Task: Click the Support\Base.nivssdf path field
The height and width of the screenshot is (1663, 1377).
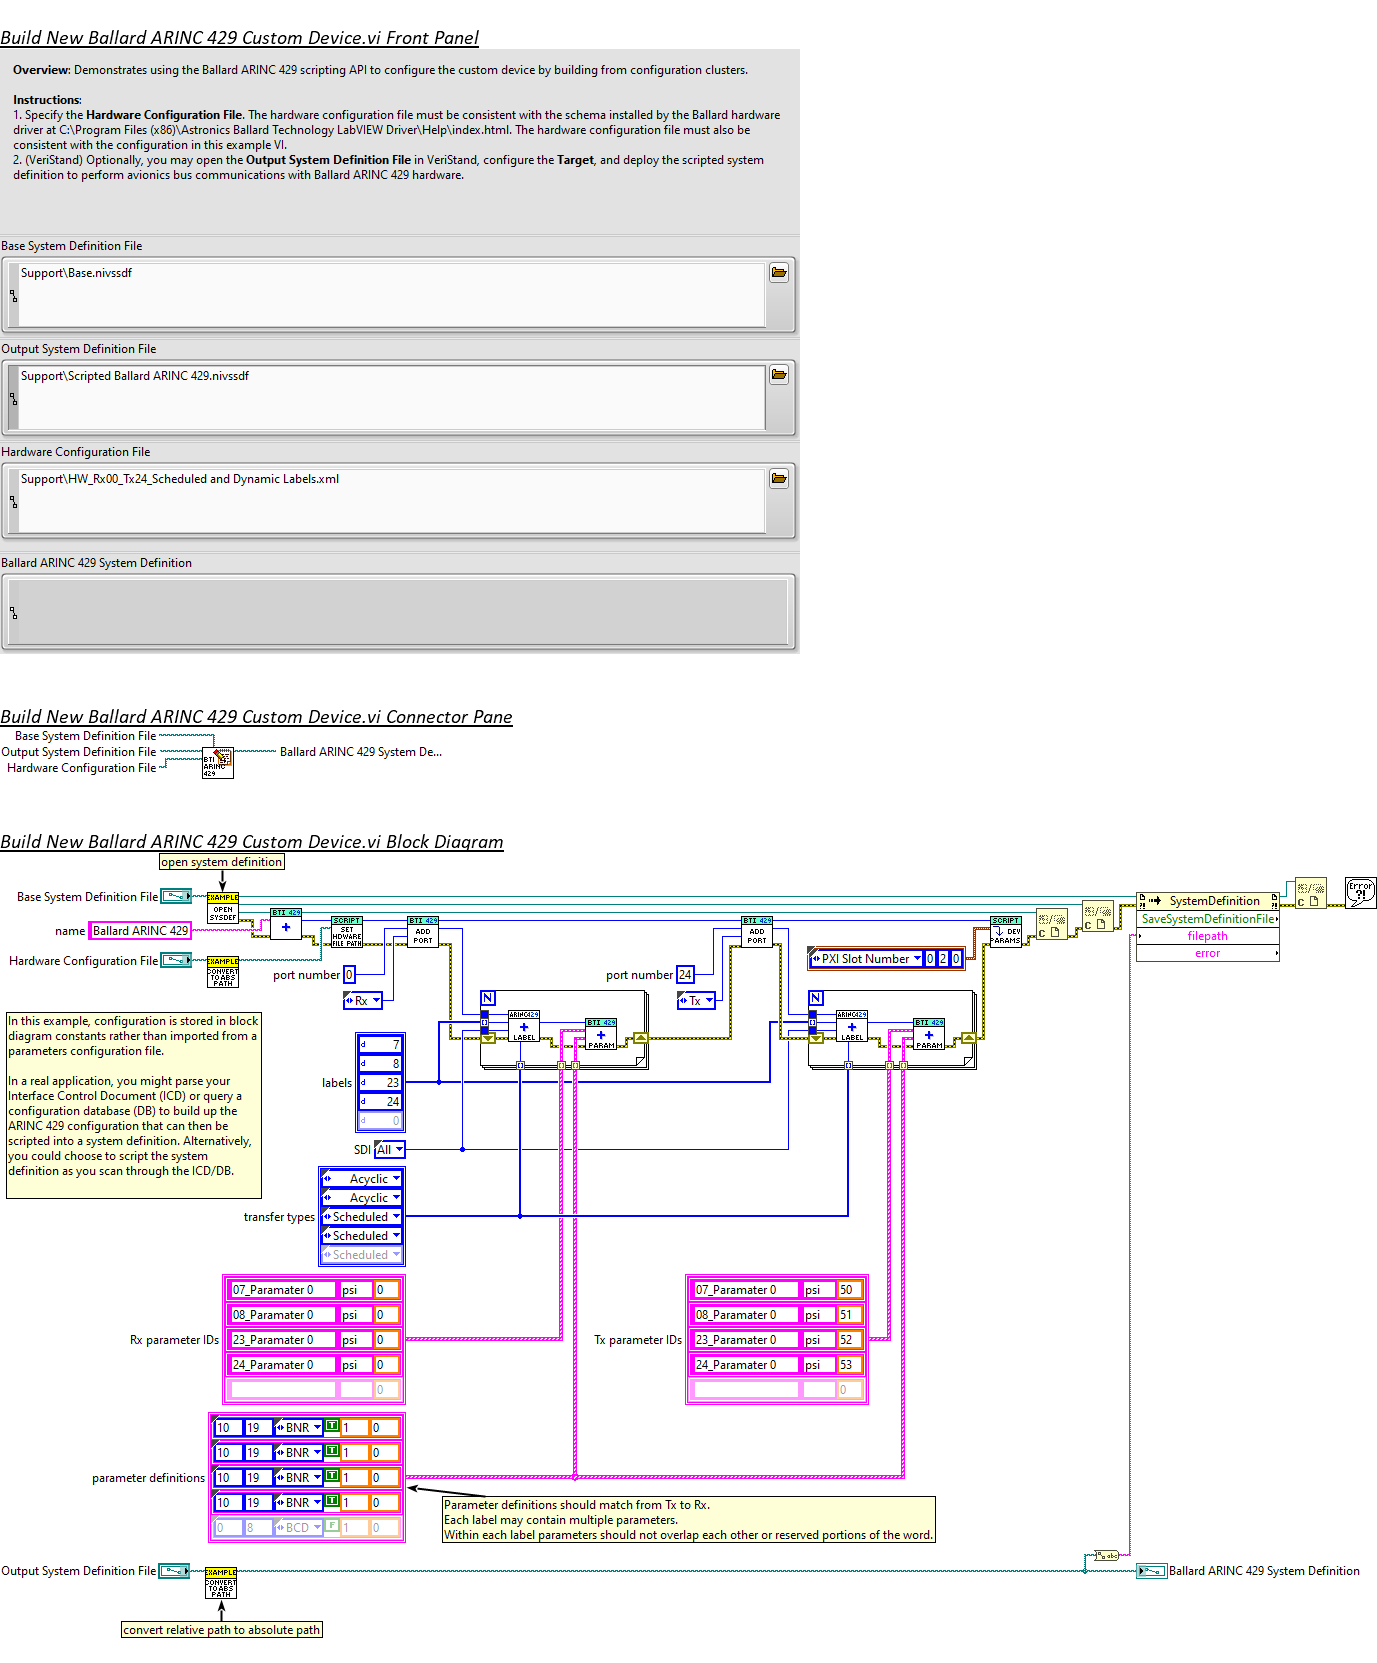Action: click(x=391, y=295)
